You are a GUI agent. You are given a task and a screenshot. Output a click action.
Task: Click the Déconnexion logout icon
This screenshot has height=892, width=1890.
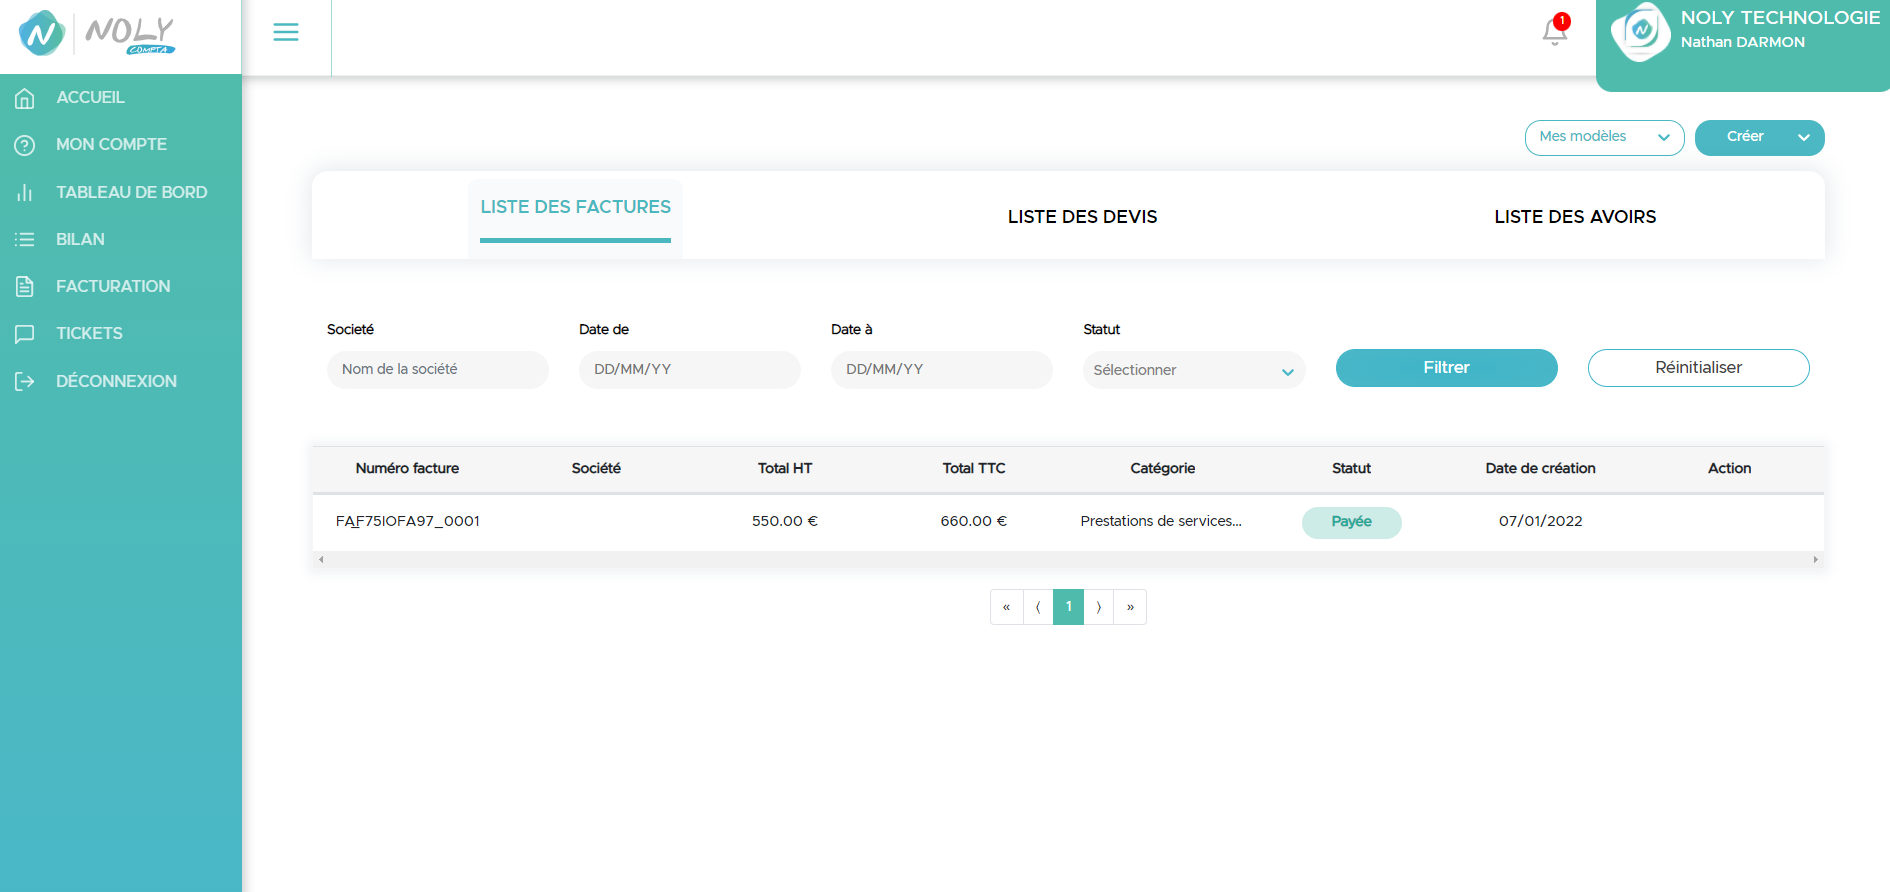click(x=25, y=381)
